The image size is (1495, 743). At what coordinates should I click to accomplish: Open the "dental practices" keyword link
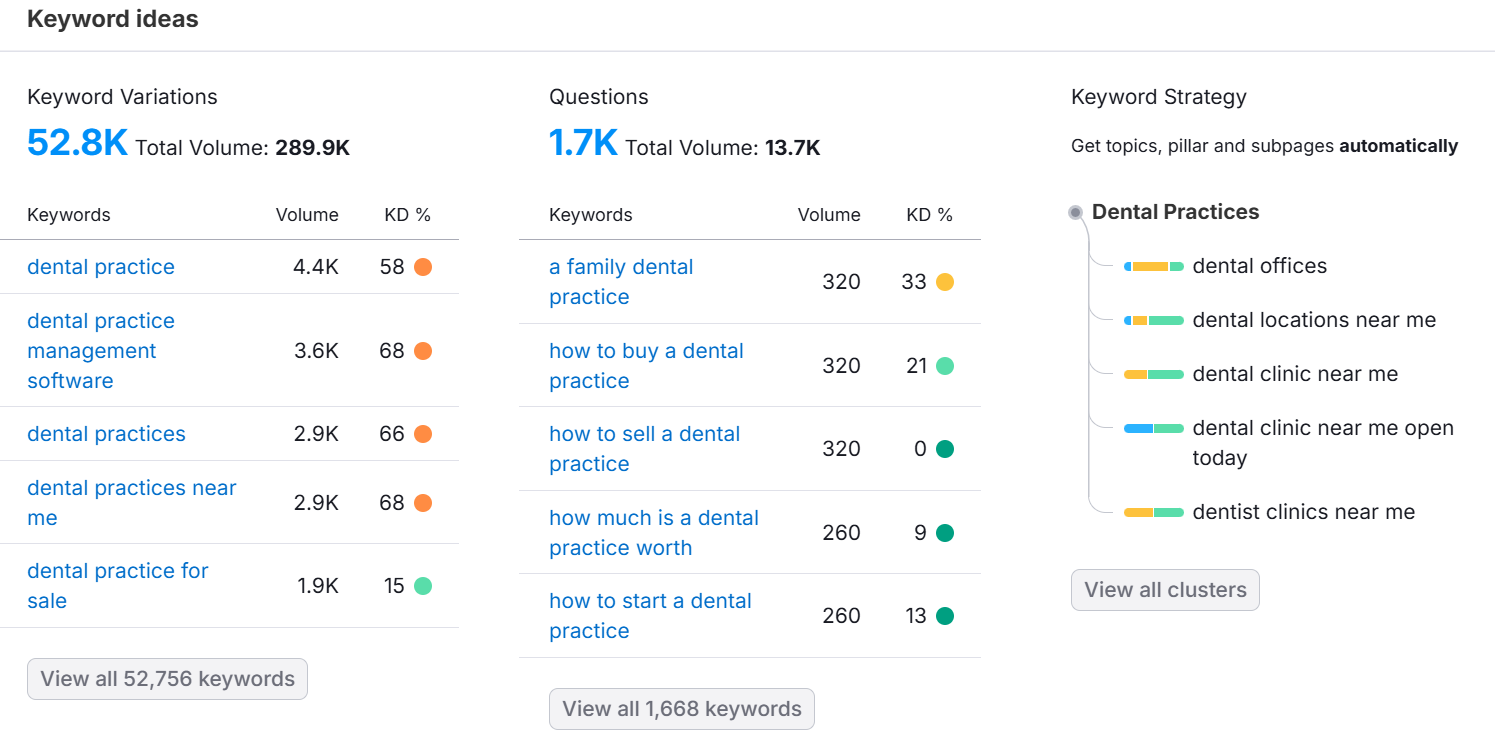(x=106, y=434)
